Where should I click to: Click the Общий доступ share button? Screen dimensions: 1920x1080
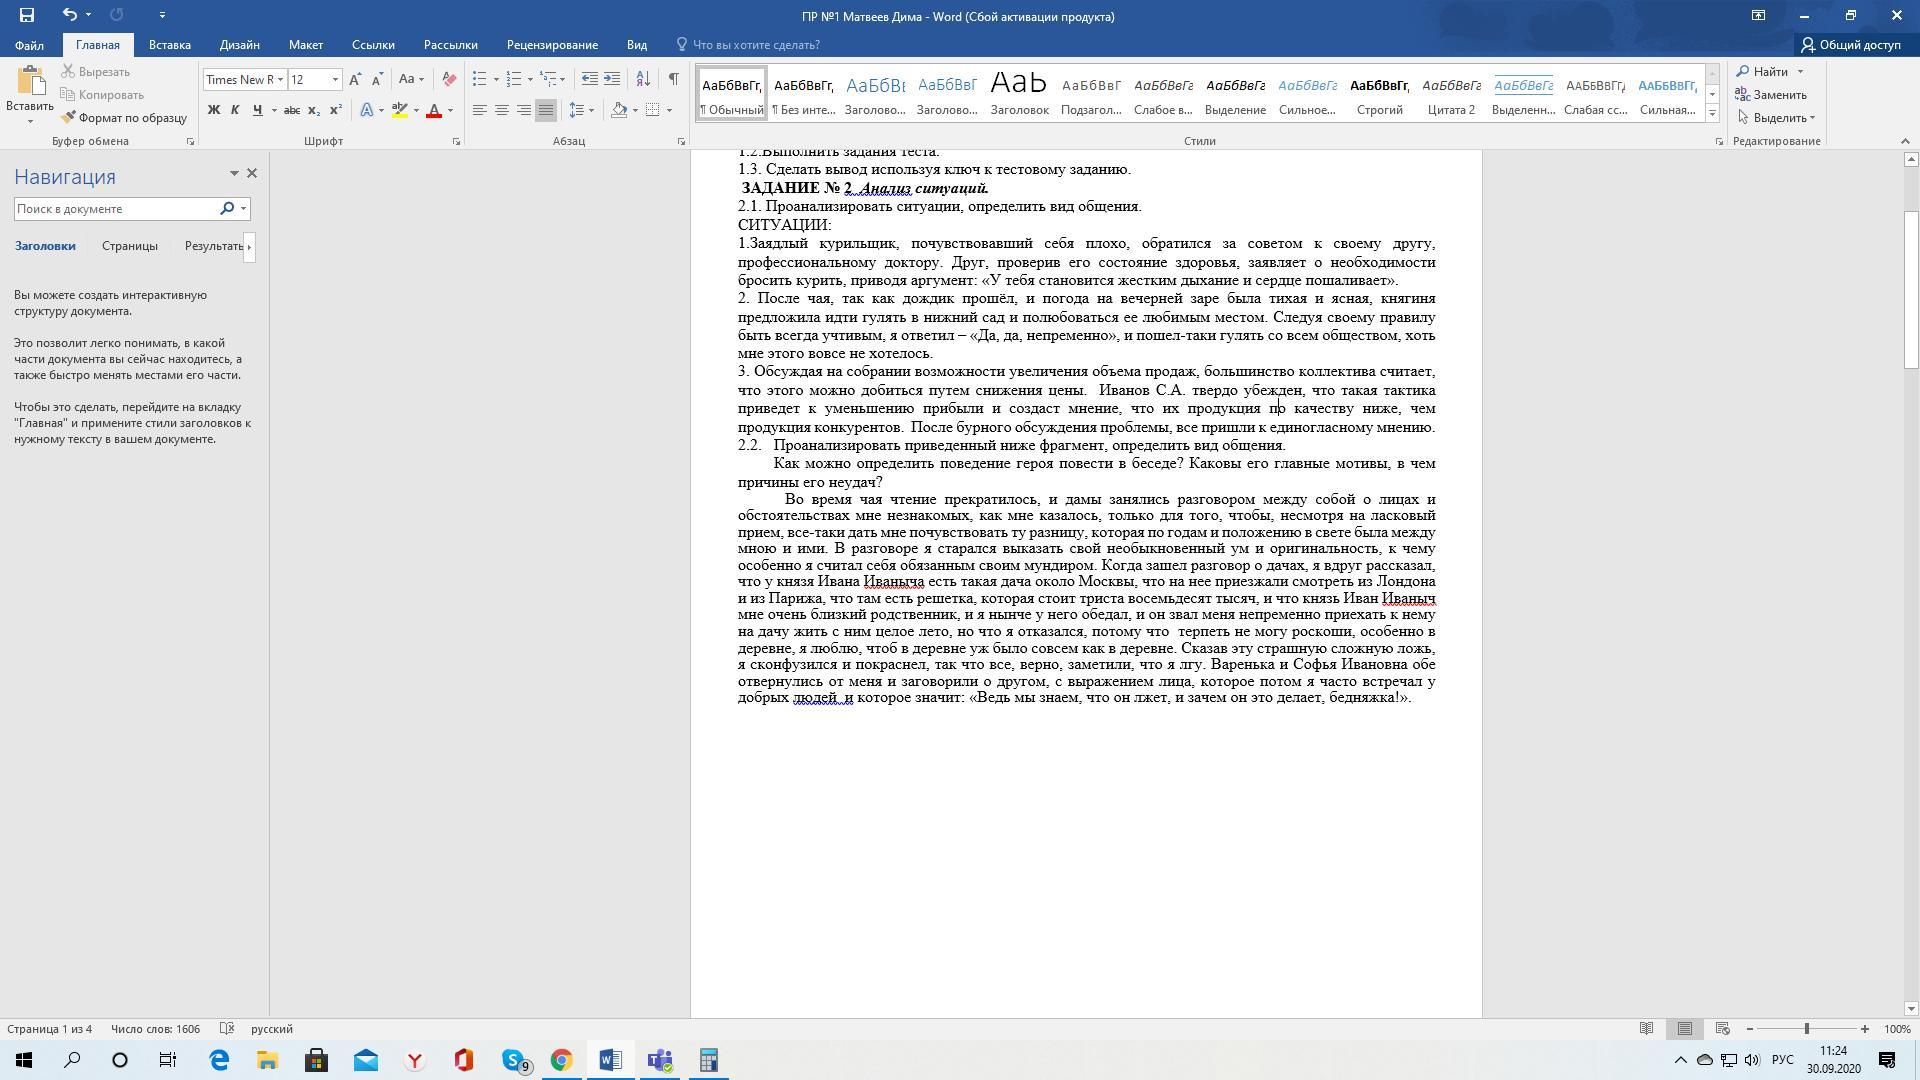point(1851,45)
